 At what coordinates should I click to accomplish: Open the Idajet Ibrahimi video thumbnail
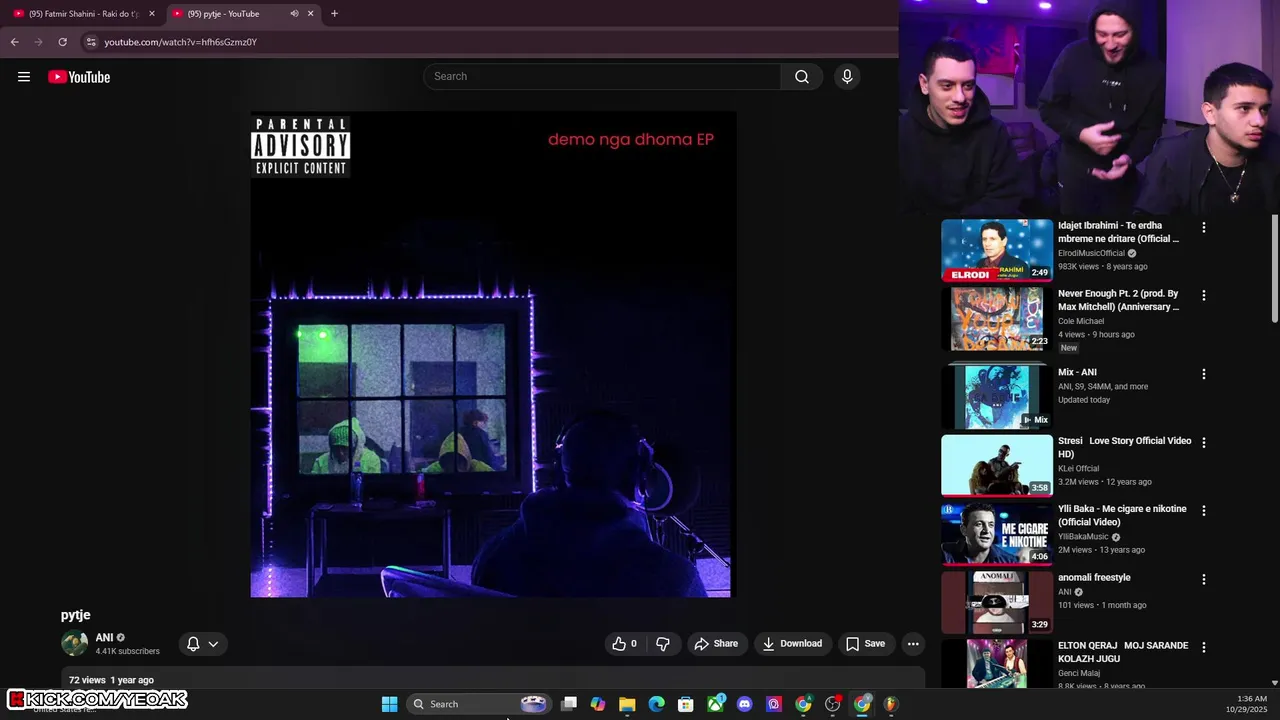[997, 250]
